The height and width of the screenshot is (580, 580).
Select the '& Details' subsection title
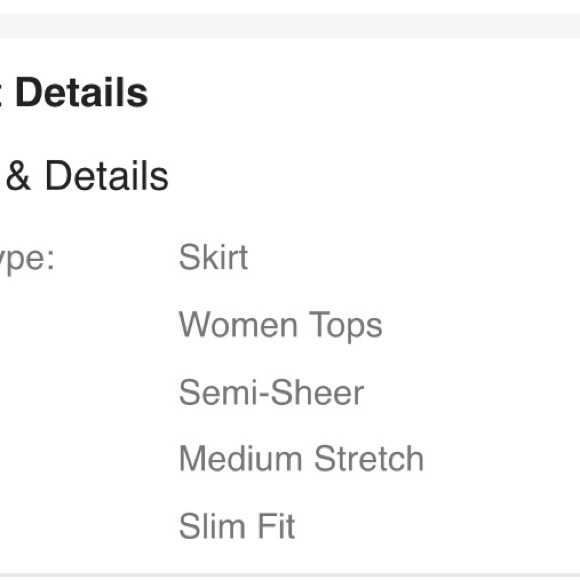(87, 176)
